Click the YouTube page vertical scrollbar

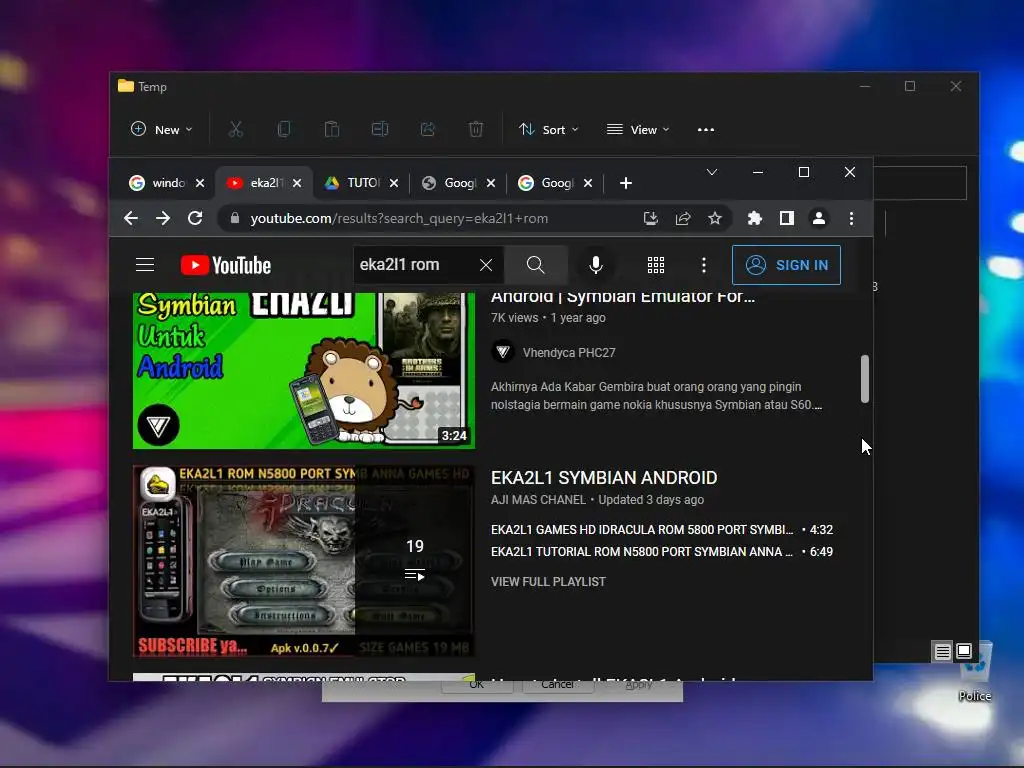(x=865, y=379)
